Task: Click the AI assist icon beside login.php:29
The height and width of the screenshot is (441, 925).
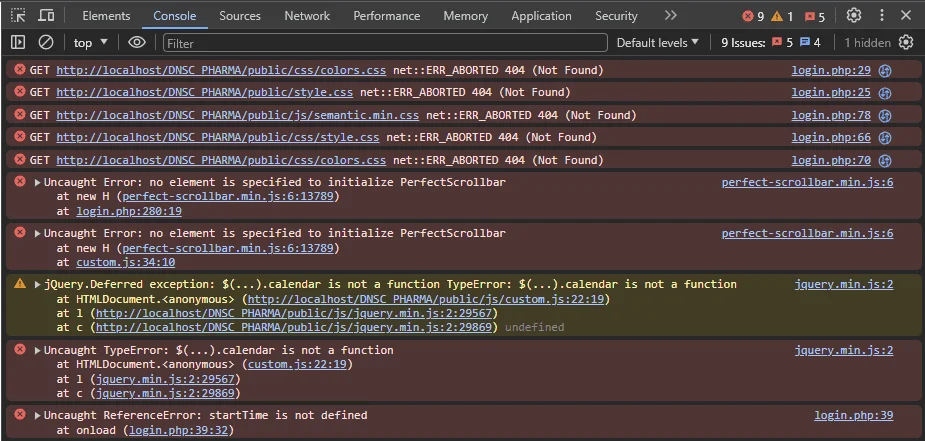Action: click(x=884, y=71)
